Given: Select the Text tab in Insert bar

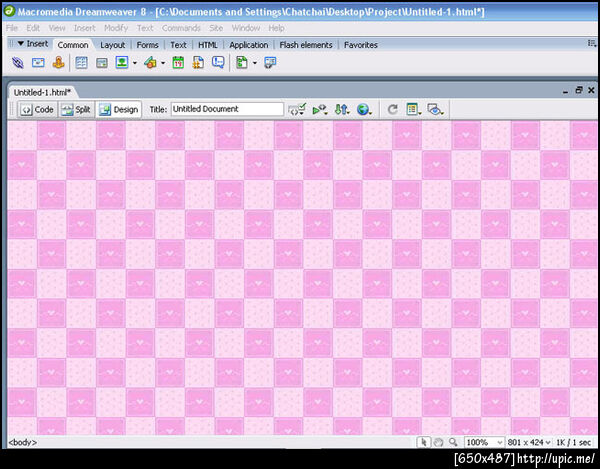Looking at the screenshot, I should point(178,45).
